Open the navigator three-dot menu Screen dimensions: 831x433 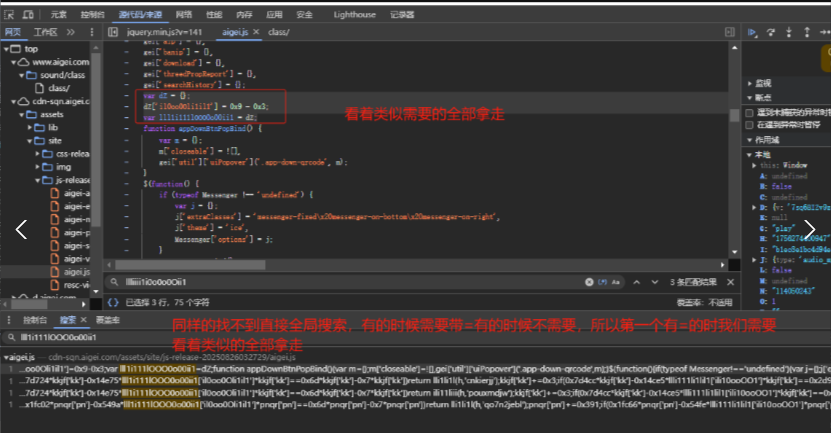pyautogui.click(x=92, y=32)
